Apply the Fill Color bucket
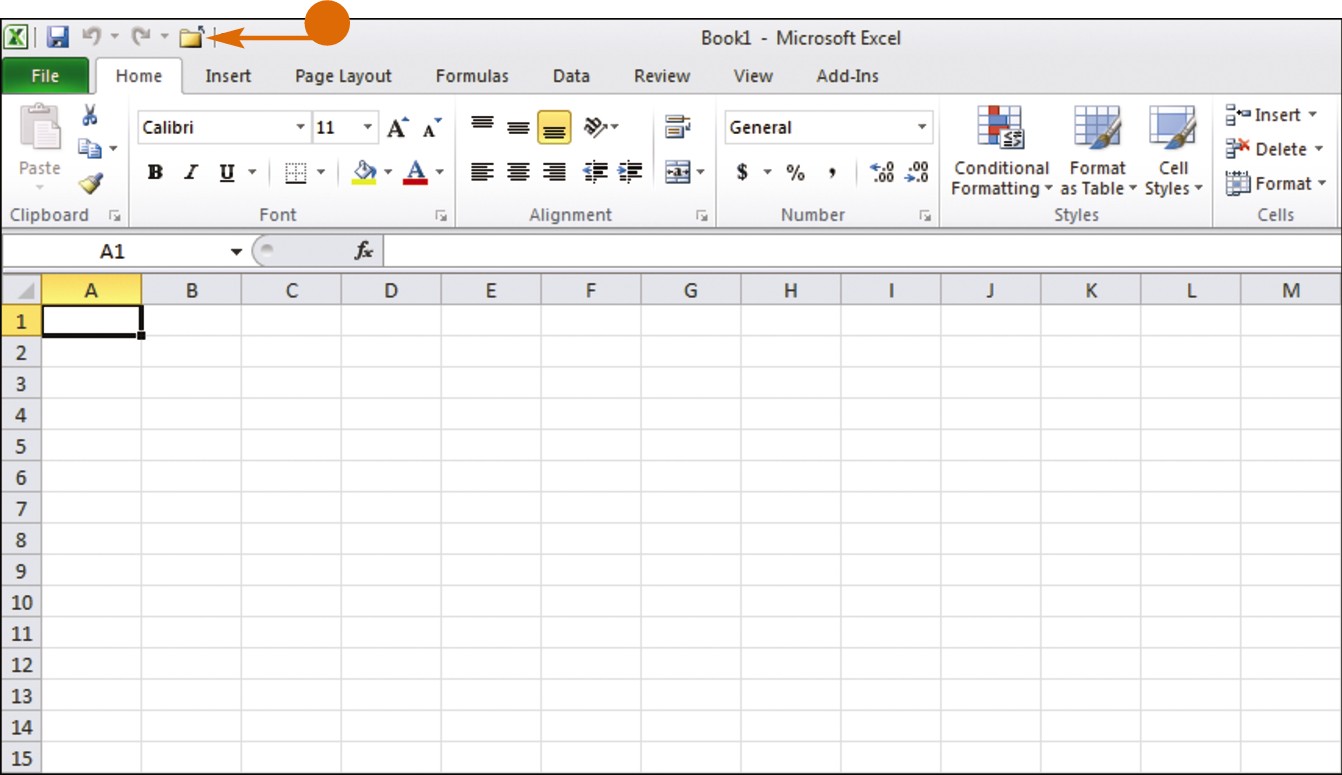Image resolution: width=1342 pixels, height=775 pixels. (x=365, y=173)
